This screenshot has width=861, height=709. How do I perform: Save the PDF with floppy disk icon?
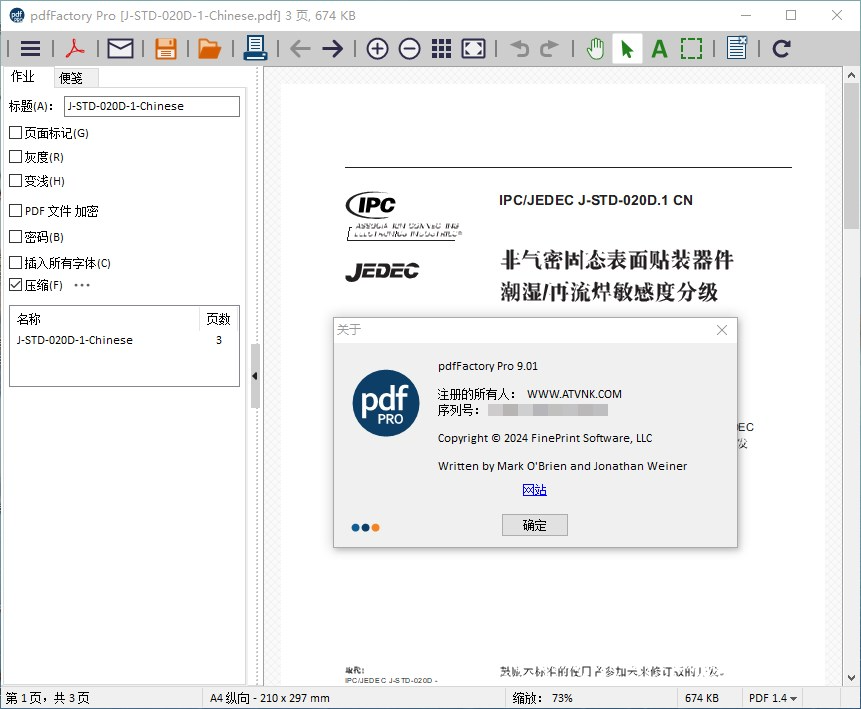pos(165,49)
